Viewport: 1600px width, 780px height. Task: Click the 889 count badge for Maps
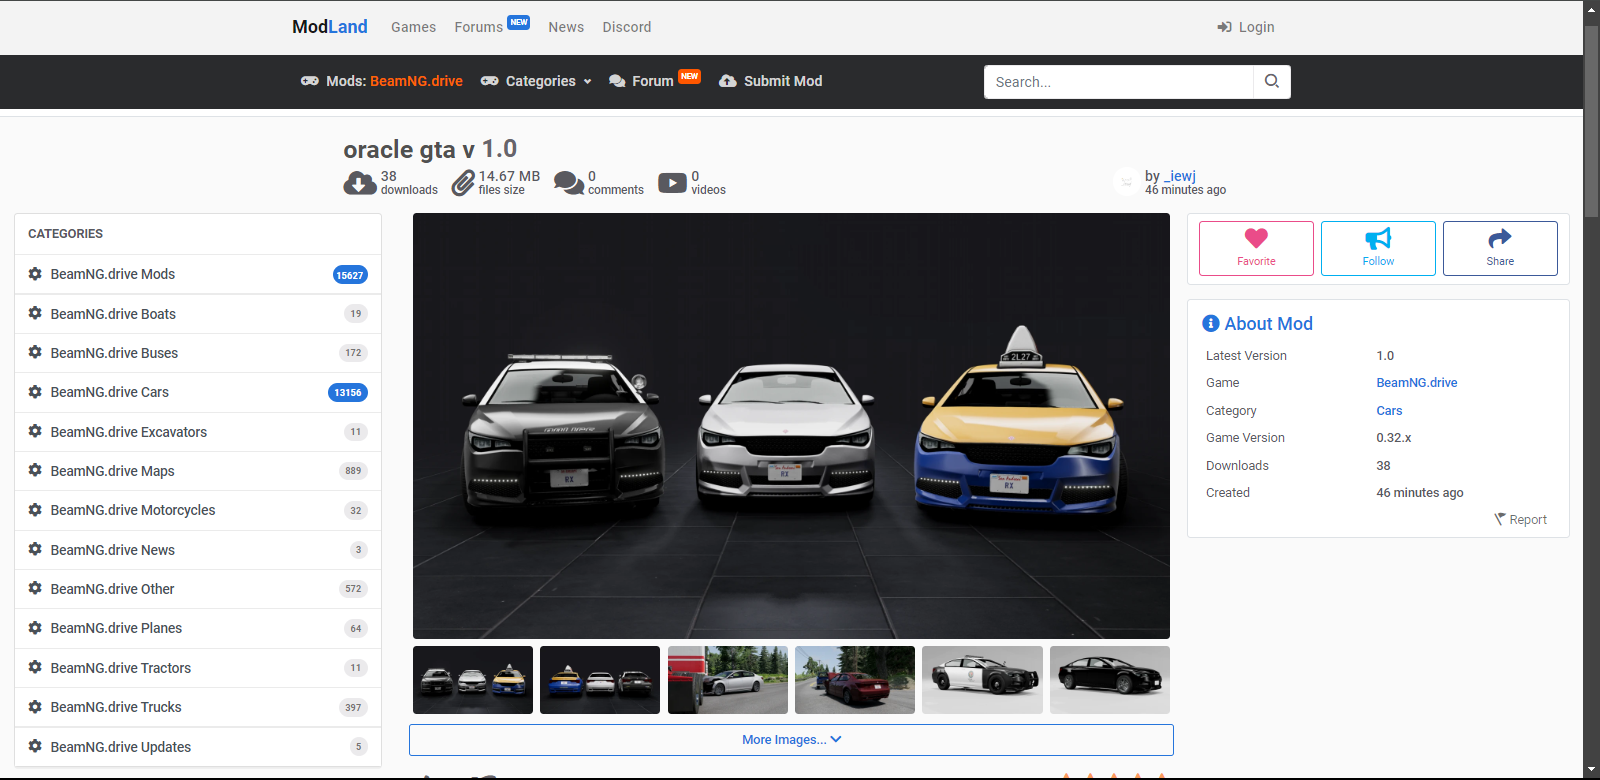(x=353, y=471)
